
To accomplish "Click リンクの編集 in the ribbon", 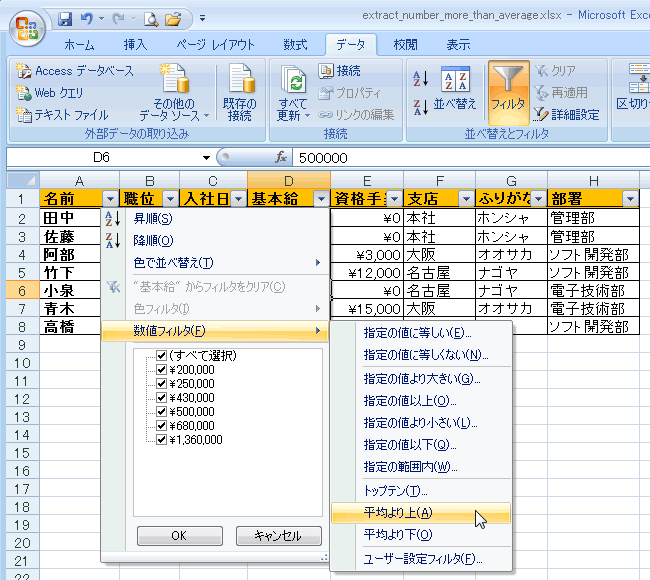I will tap(356, 115).
